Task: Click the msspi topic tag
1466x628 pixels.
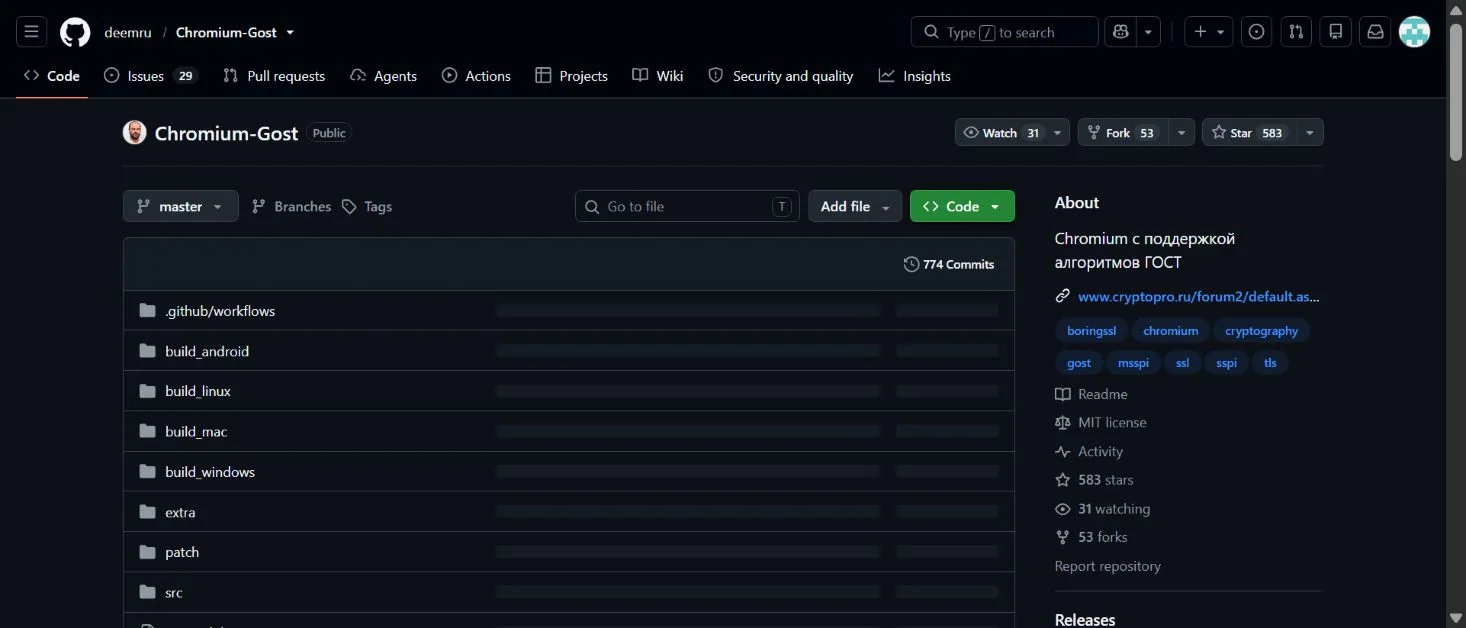Action: (x=1133, y=363)
